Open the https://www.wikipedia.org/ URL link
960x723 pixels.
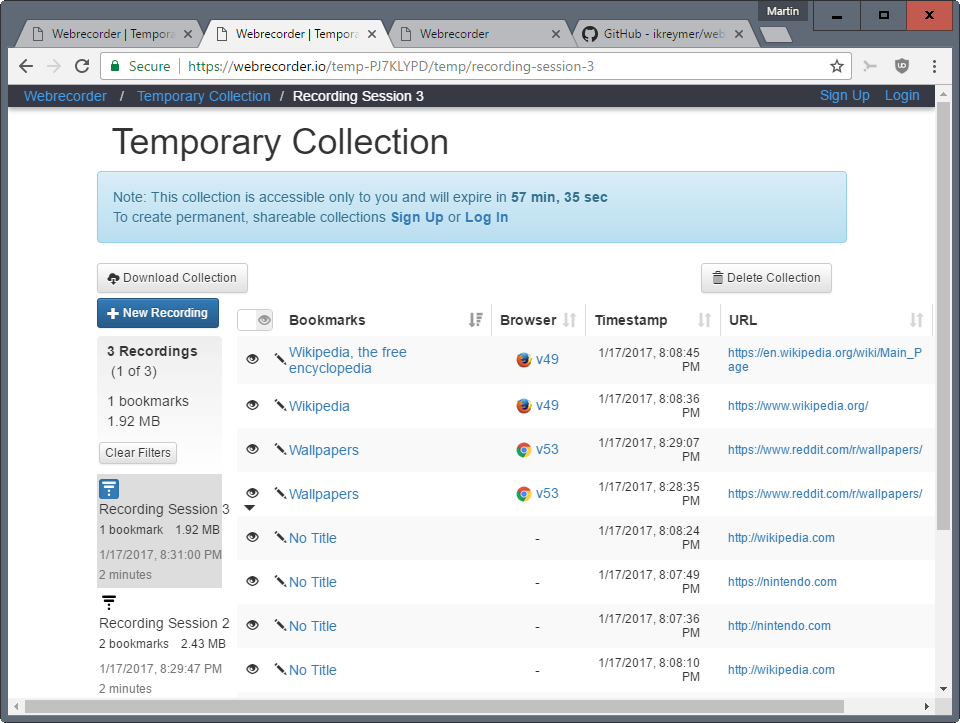798,405
